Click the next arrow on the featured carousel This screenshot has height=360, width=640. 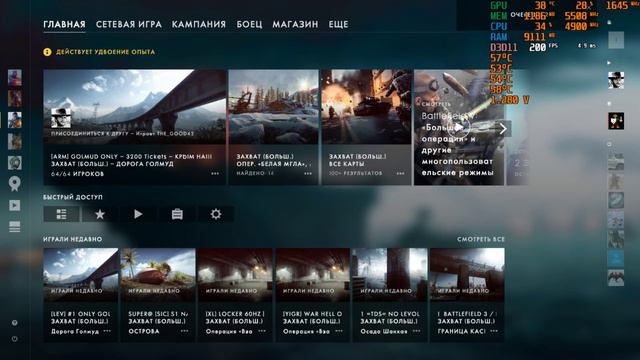click(x=503, y=129)
